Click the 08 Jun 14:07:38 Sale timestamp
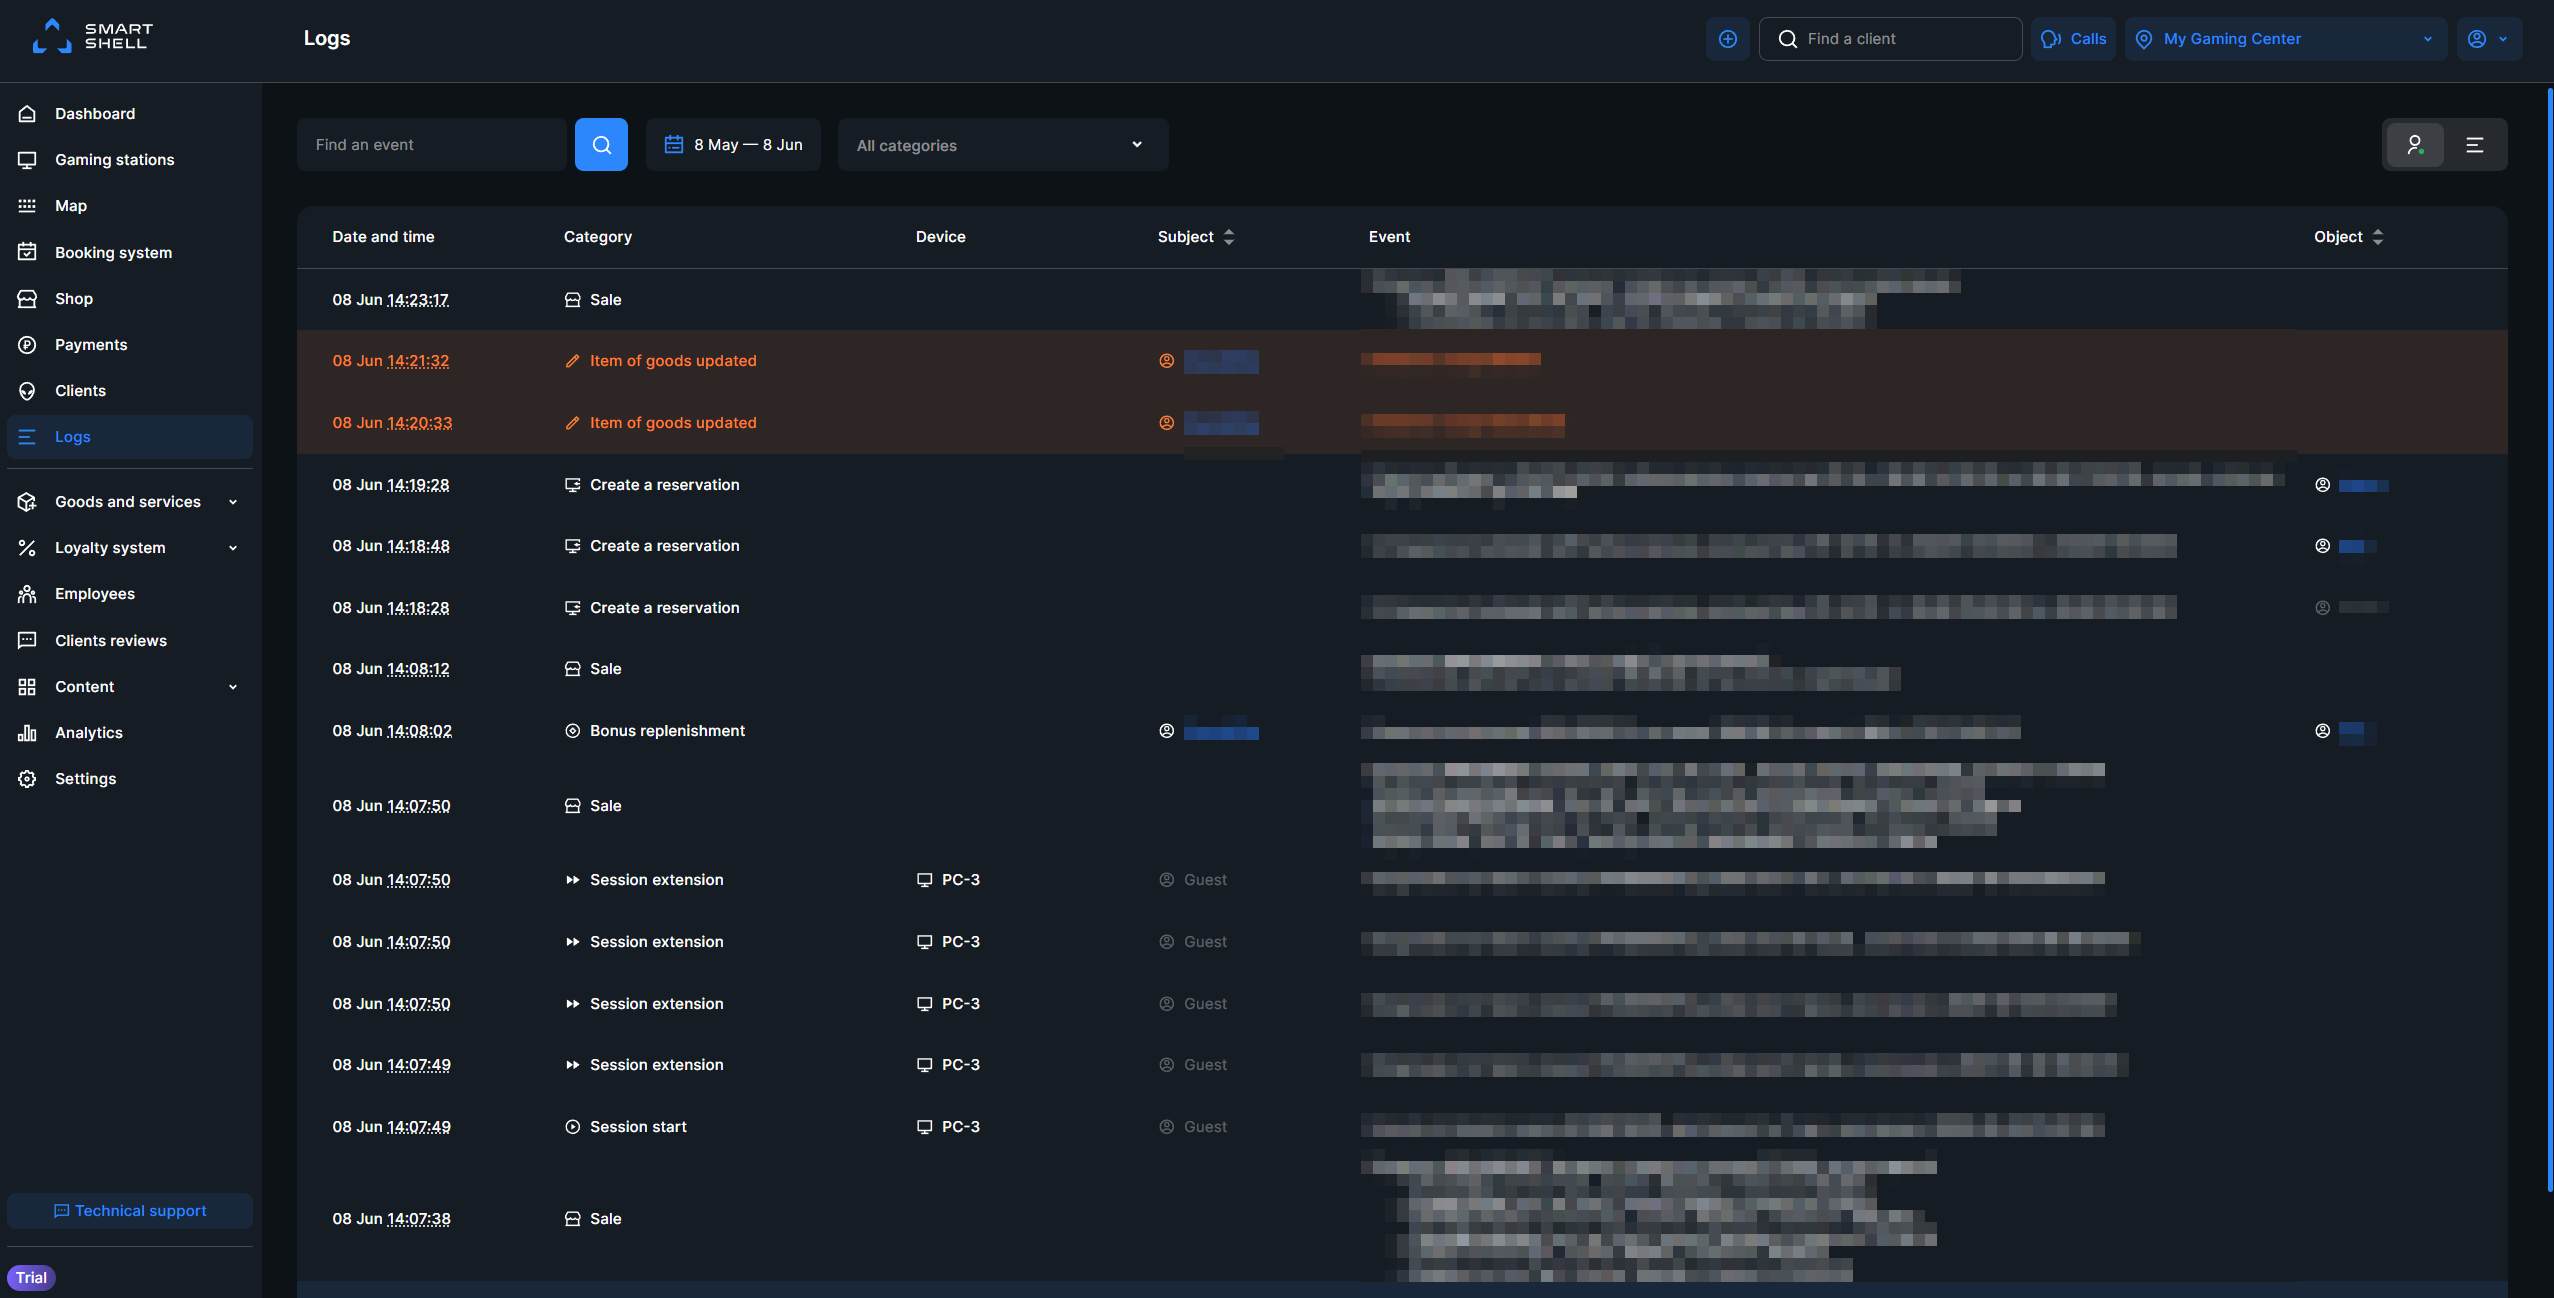 (391, 1219)
